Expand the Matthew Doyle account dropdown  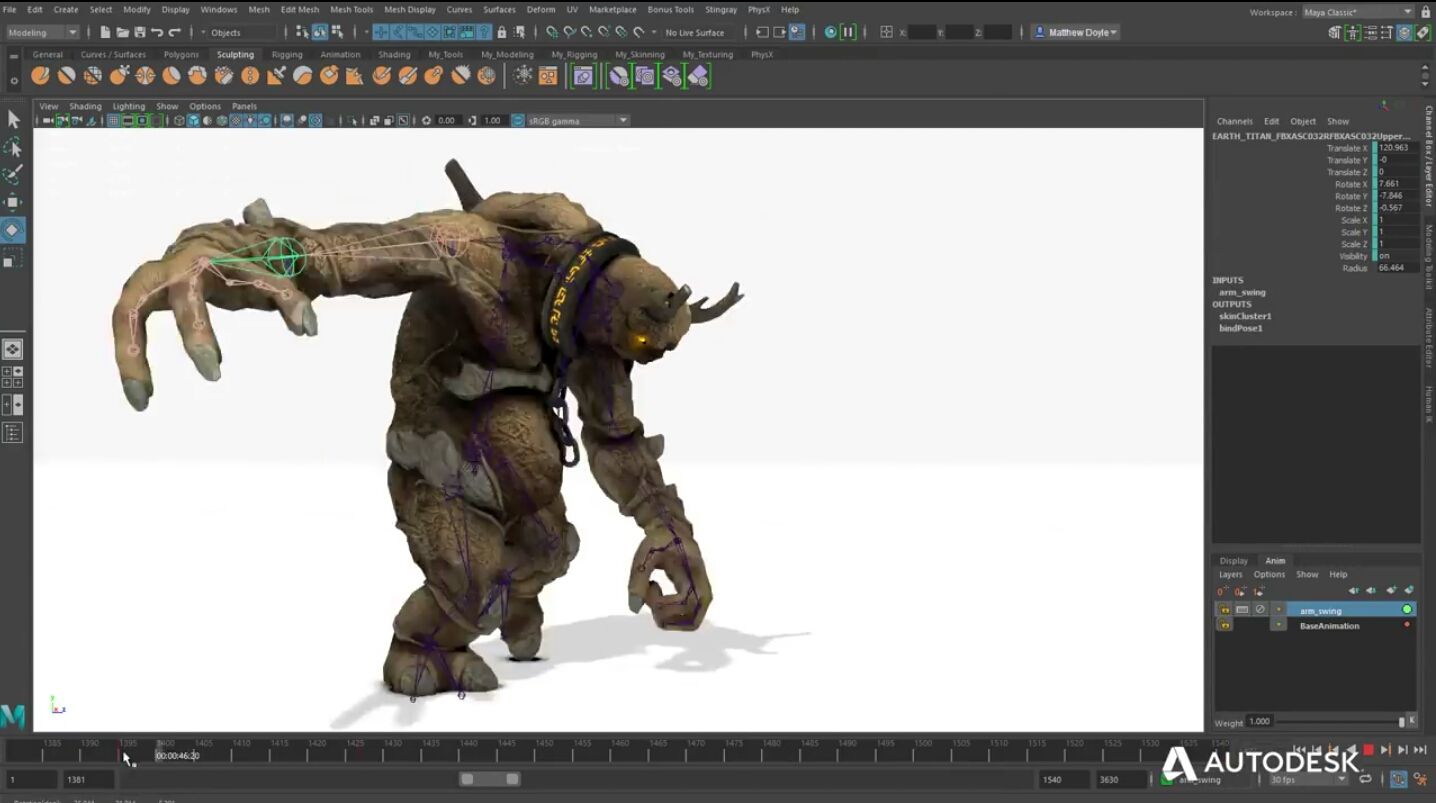coord(1076,32)
